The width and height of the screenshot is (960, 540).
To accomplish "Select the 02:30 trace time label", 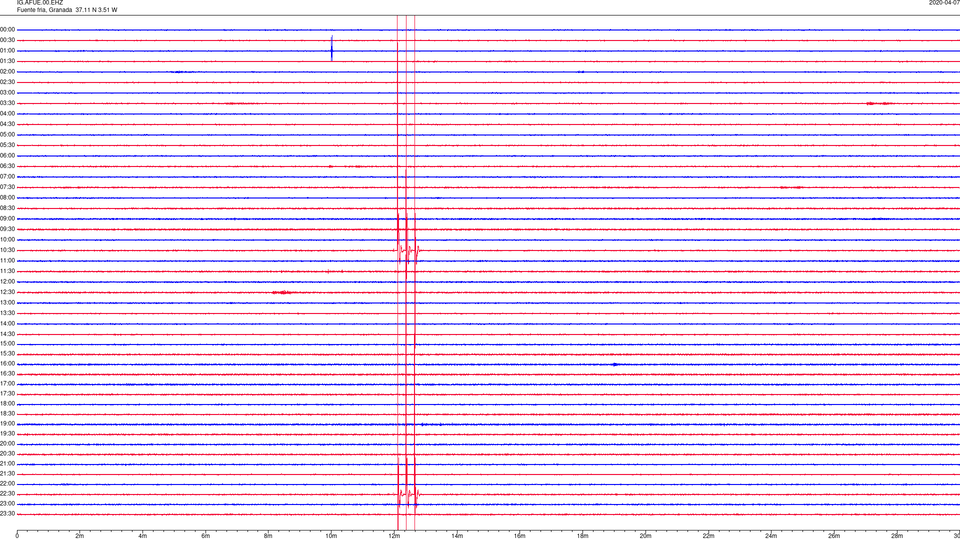I will click(x=7, y=81).
